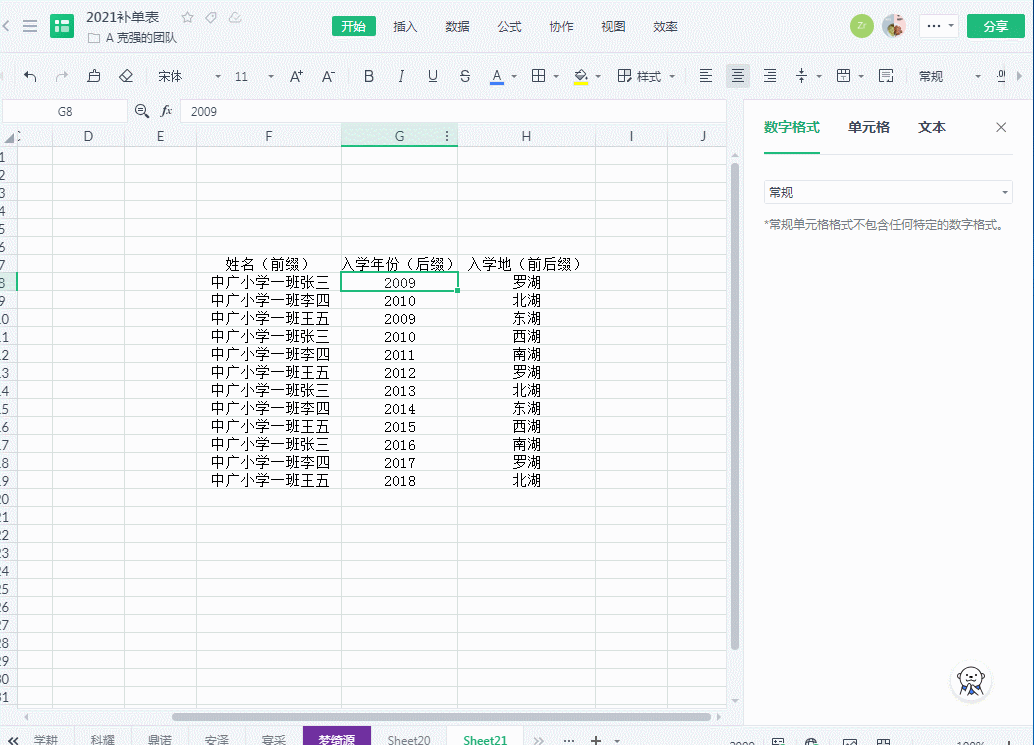Image resolution: width=1034 pixels, height=745 pixels.
Task: Toggle center alignment
Action: point(738,76)
